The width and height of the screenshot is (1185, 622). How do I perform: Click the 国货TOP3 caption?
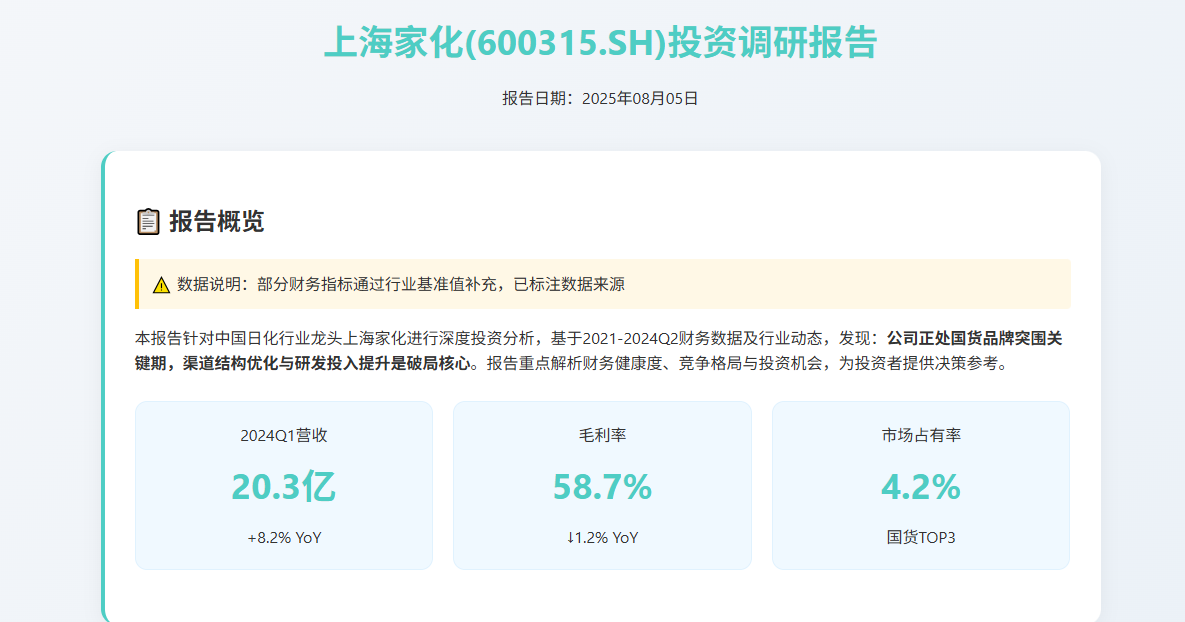(x=921, y=537)
